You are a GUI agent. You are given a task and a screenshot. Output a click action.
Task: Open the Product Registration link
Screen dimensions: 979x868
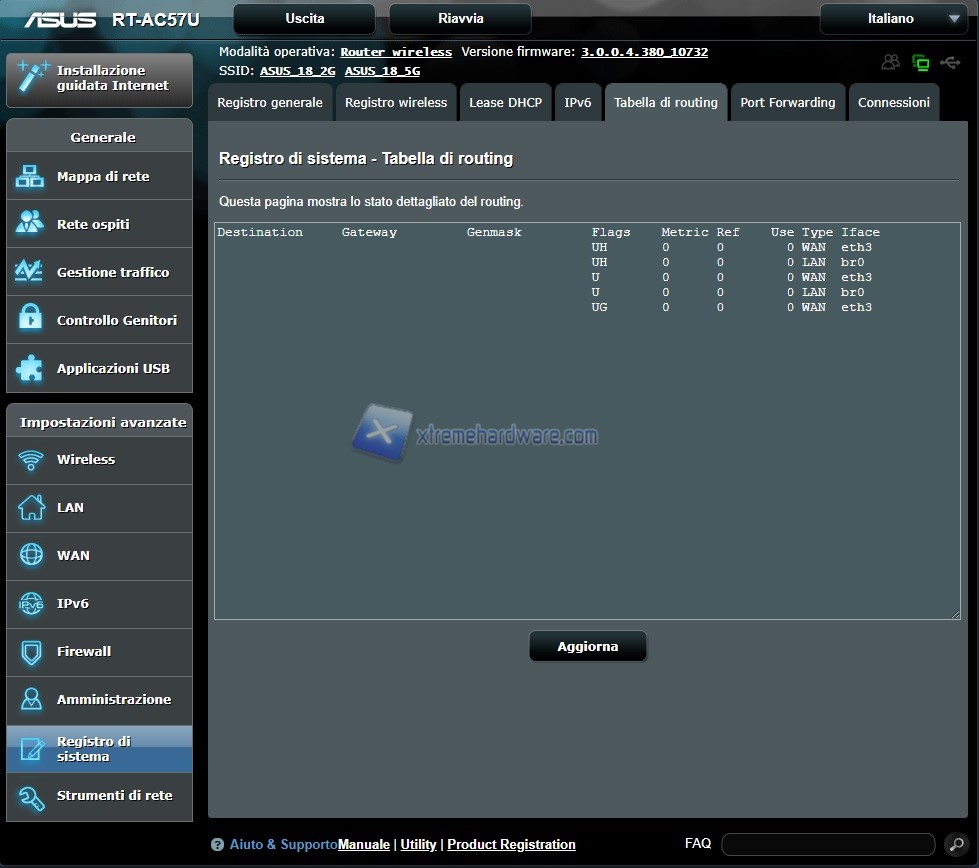point(511,845)
